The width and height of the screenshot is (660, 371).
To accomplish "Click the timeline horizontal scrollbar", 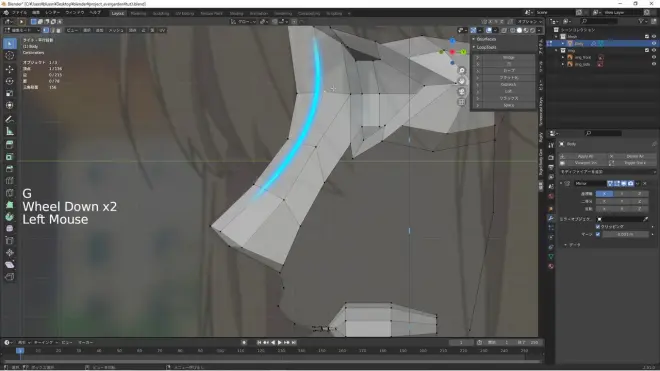I will click(271, 361).
